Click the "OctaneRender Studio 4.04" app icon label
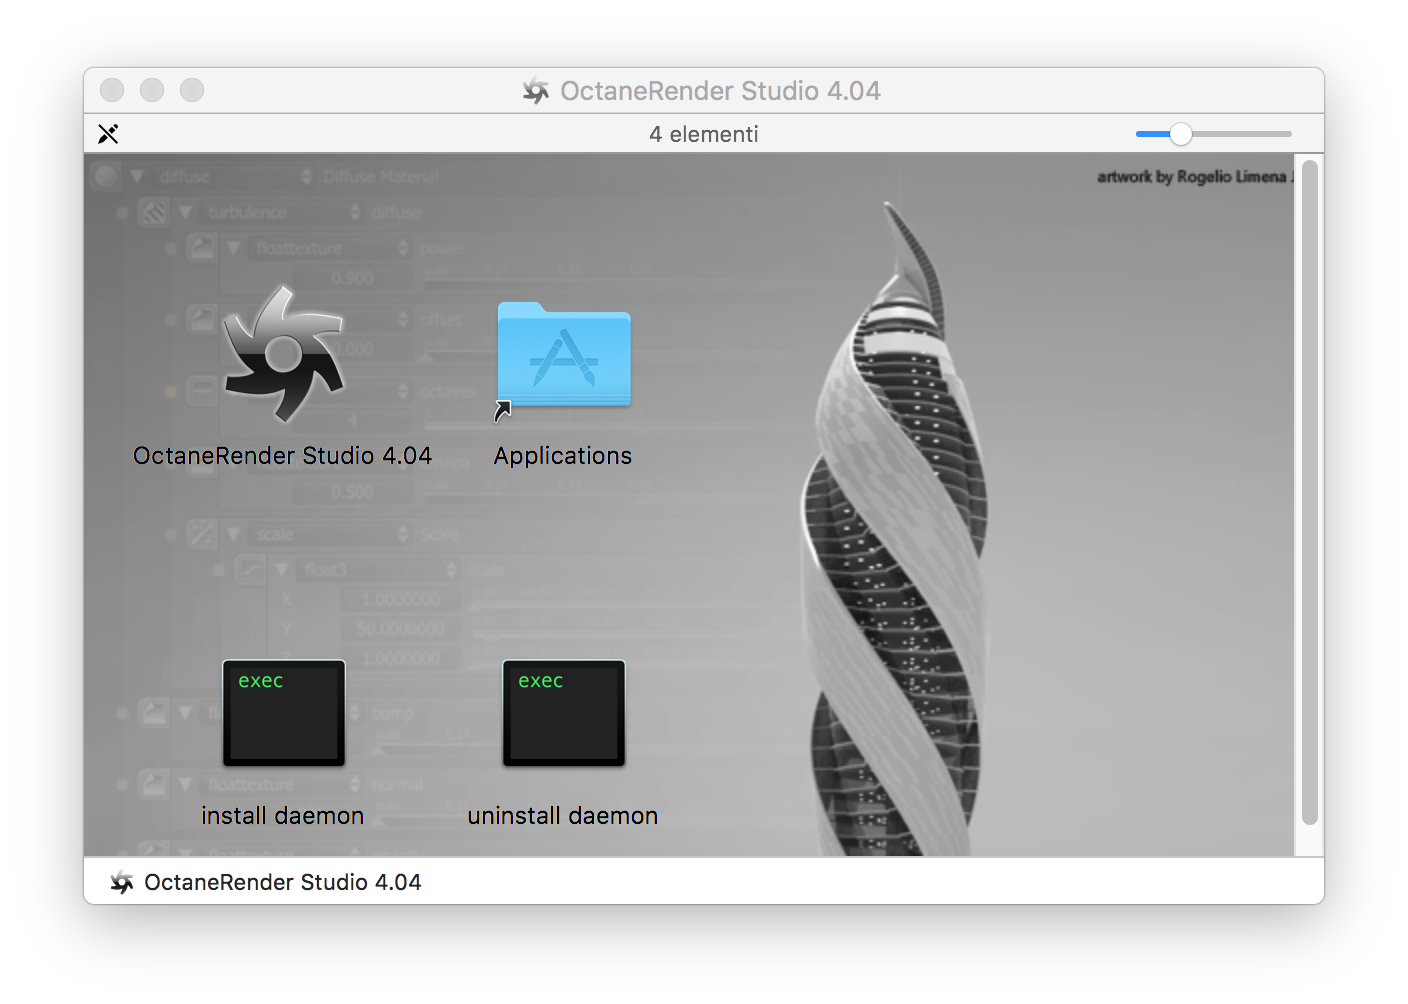1408x1004 pixels. coord(283,456)
